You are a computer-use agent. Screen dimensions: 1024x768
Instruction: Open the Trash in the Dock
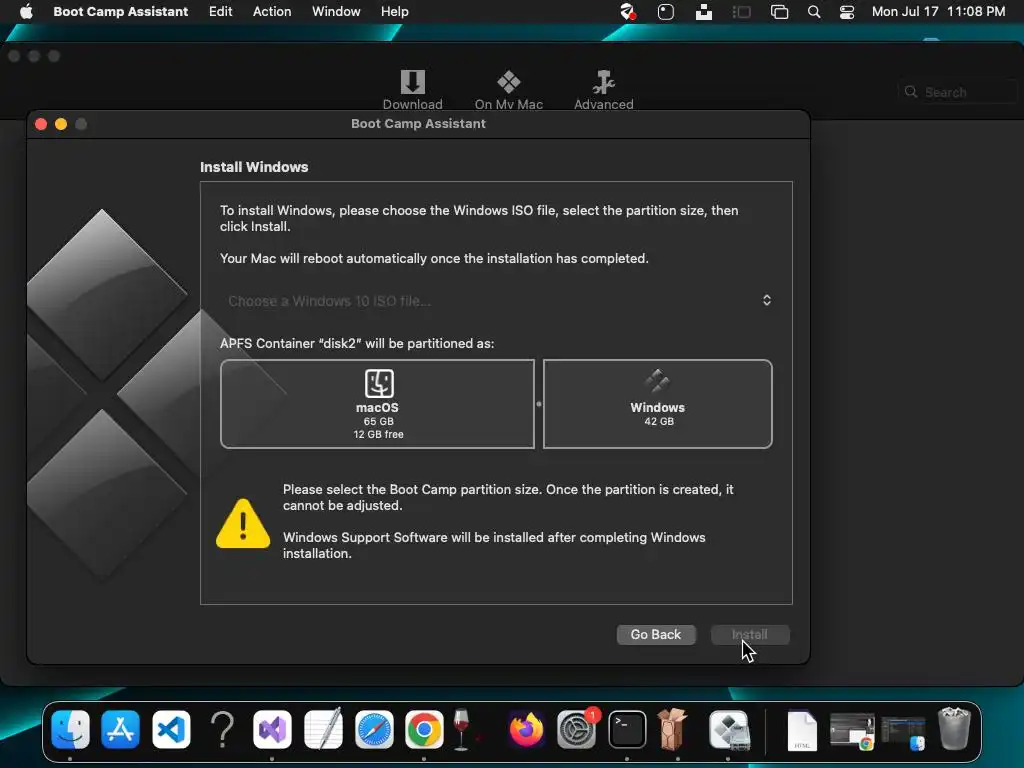pyautogui.click(x=953, y=729)
